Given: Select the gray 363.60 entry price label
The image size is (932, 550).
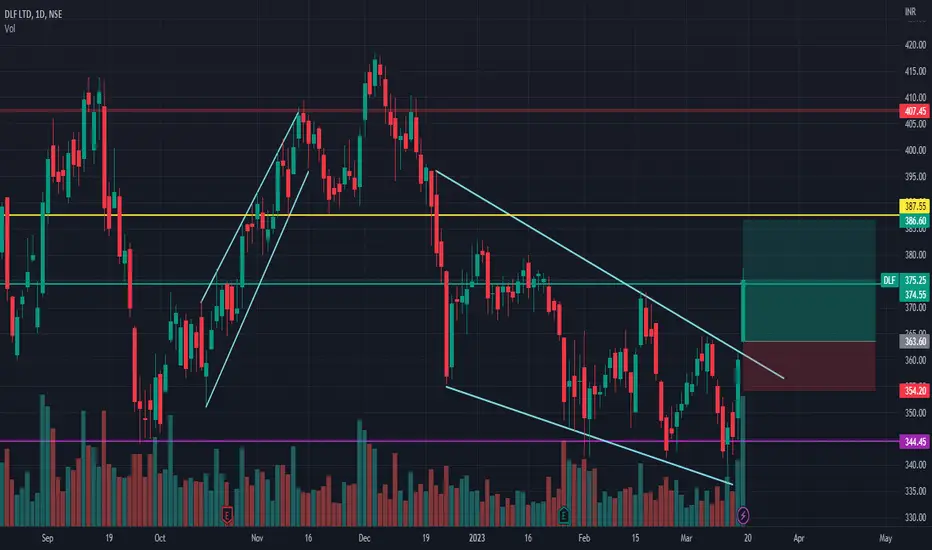Looking at the screenshot, I should [915, 341].
